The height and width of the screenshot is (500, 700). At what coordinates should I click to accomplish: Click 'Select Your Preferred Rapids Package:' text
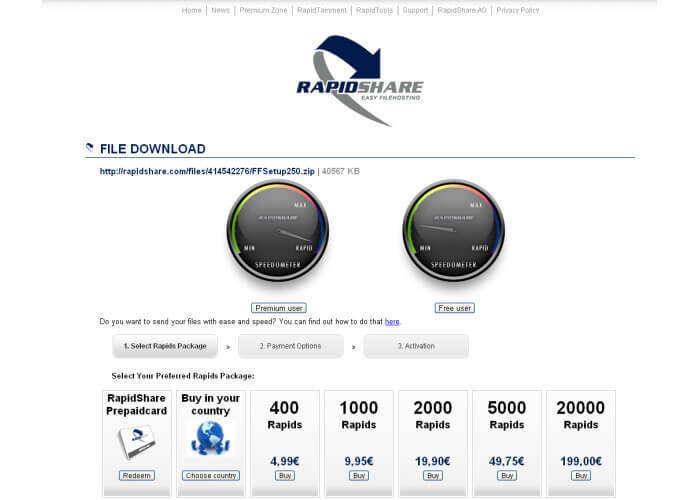pyautogui.click(x=183, y=376)
